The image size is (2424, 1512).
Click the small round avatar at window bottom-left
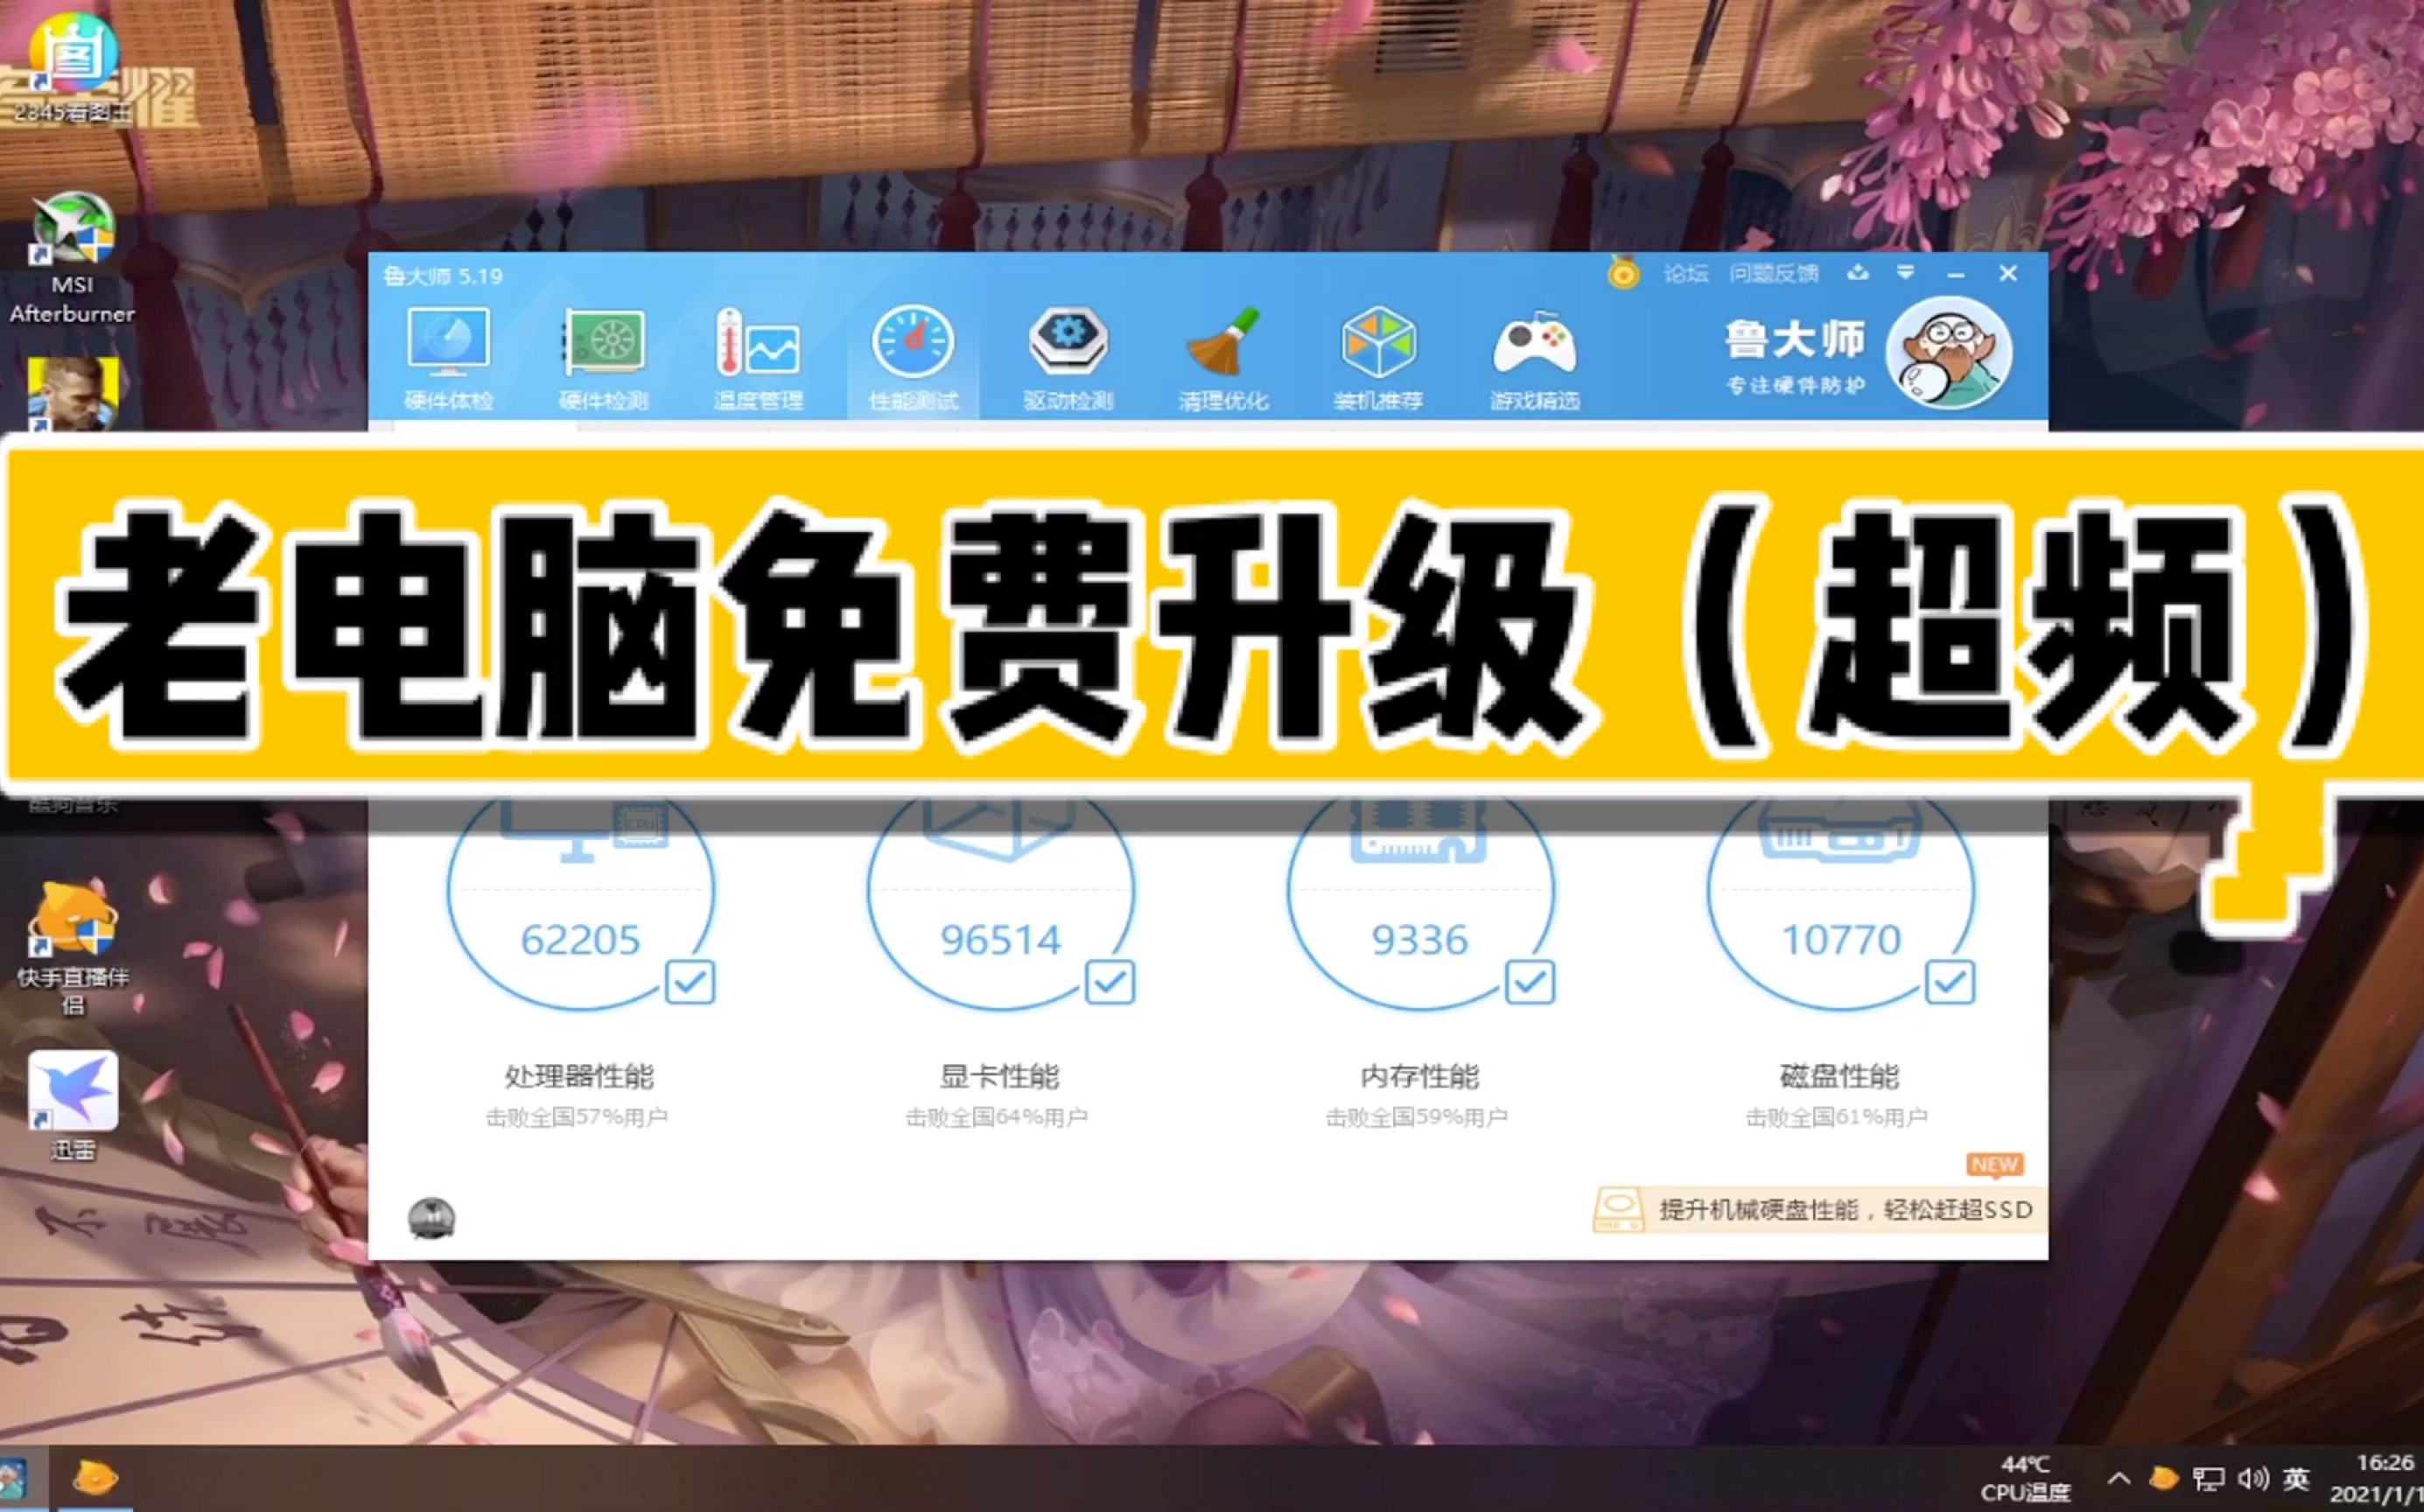[x=432, y=1218]
